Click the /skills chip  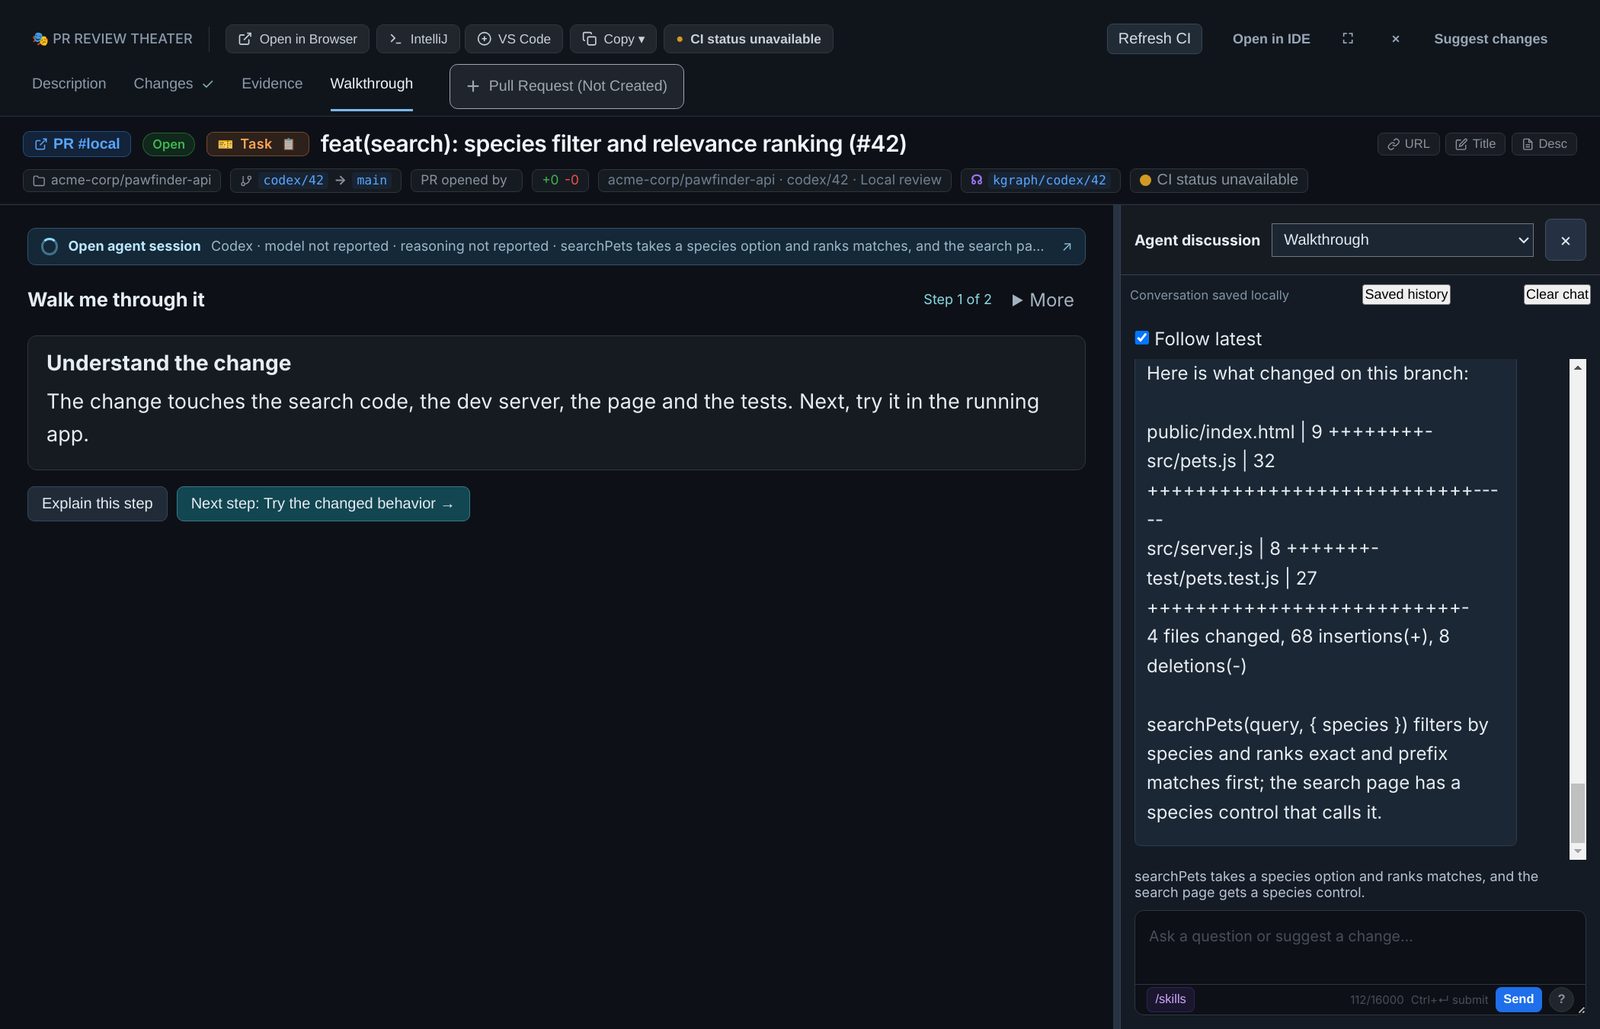pos(1170,999)
